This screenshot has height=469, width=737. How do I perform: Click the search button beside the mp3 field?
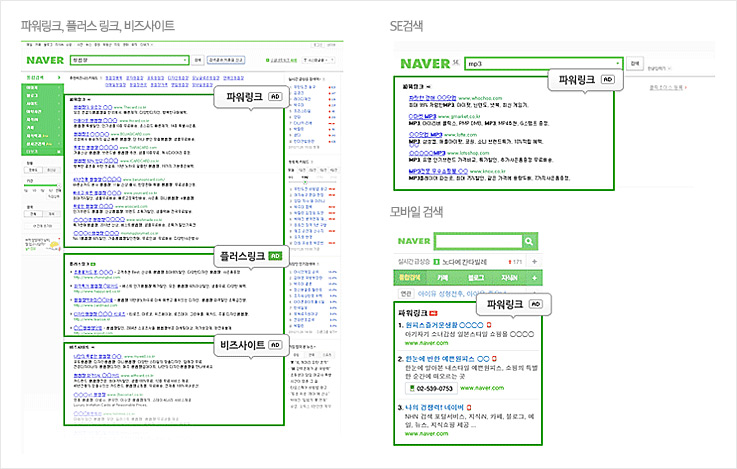coord(635,63)
